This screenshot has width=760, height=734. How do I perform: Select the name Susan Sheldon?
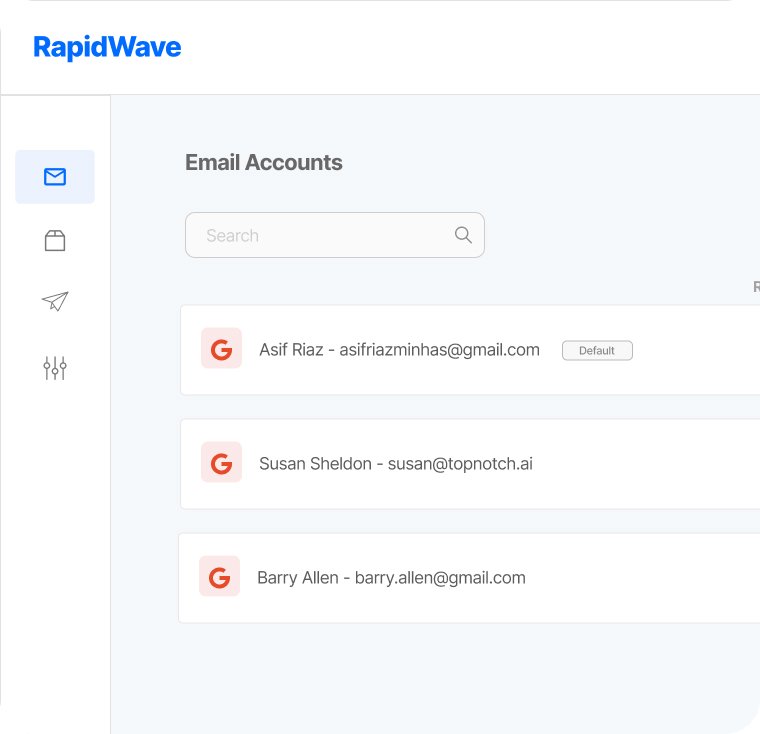(314, 464)
